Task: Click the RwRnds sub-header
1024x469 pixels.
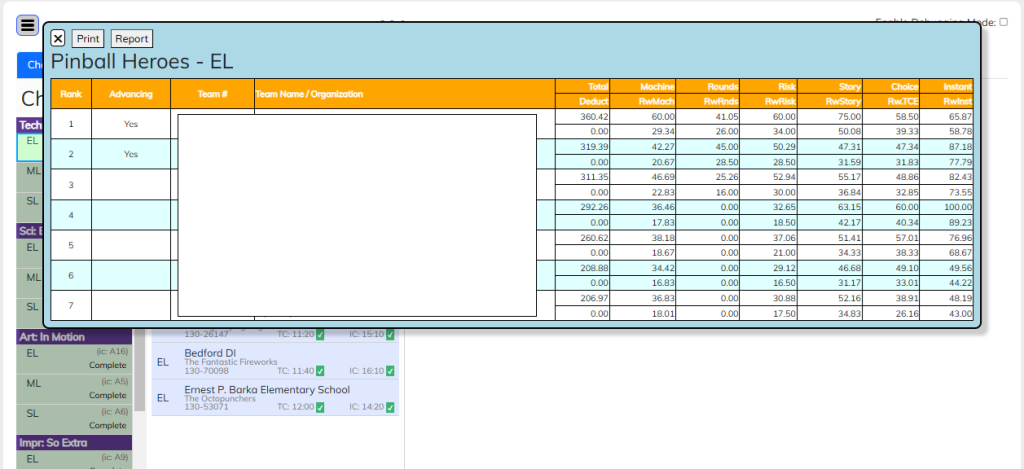Action: pos(707,101)
